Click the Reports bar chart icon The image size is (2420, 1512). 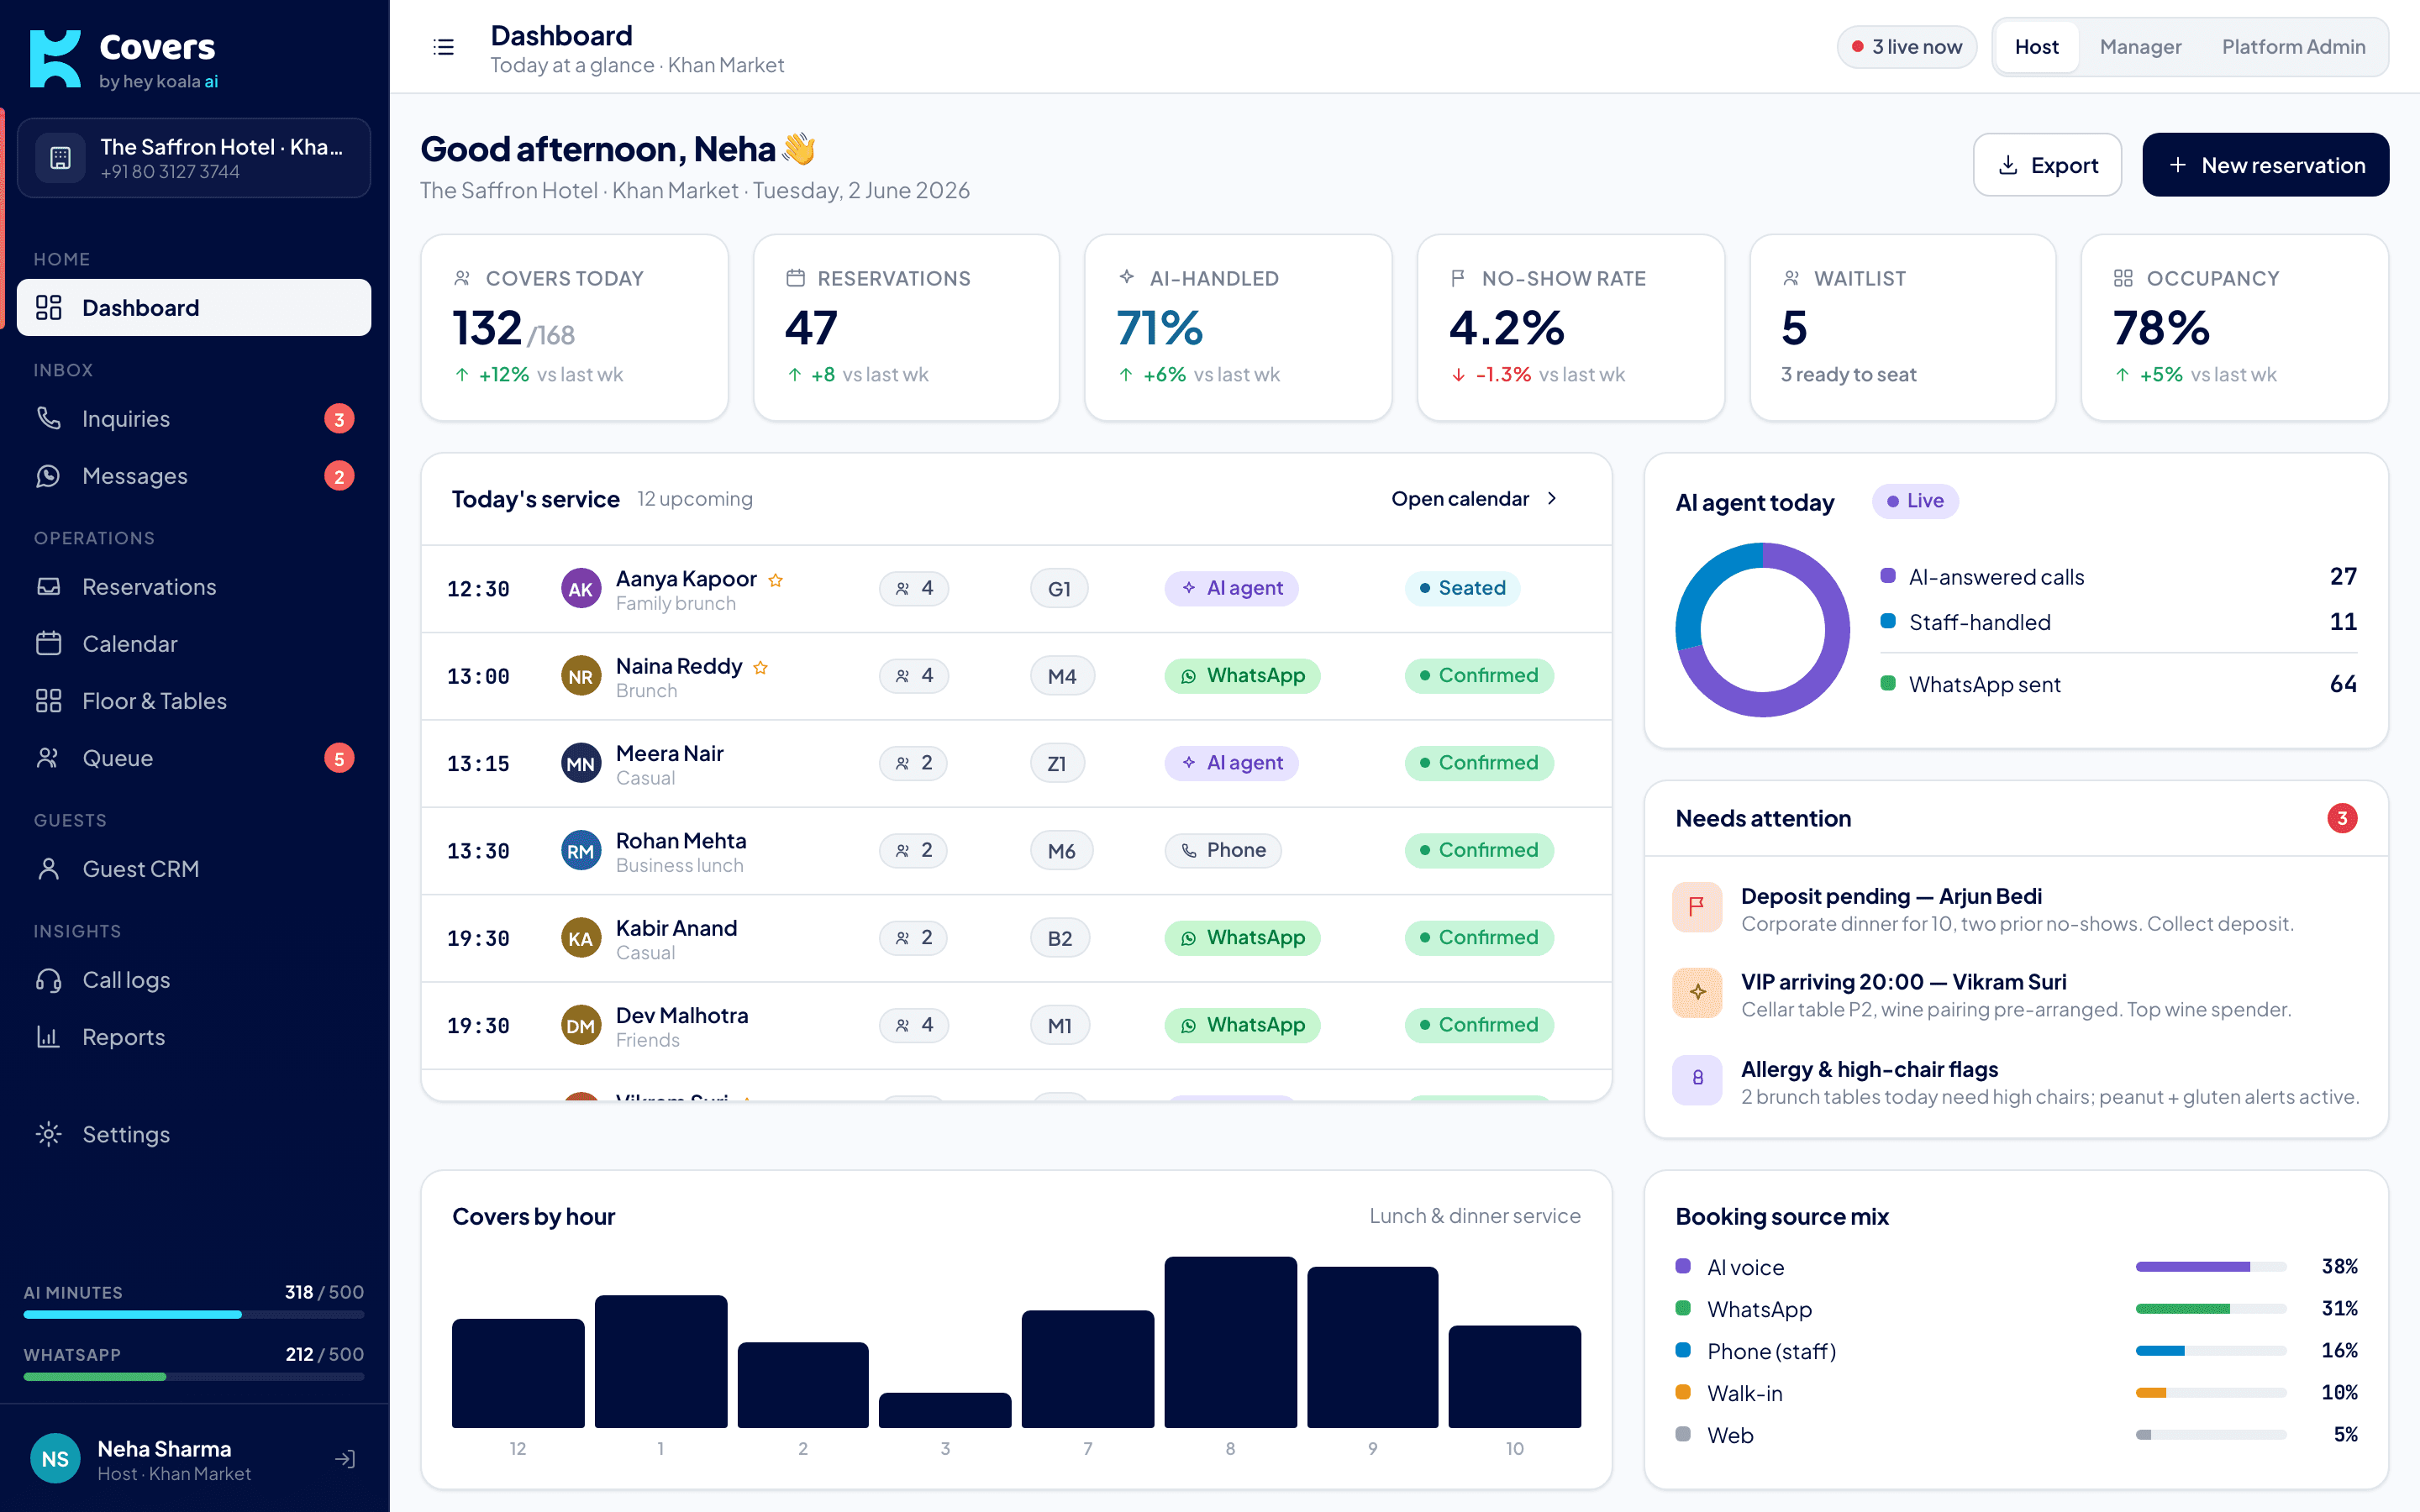click(49, 1037)
